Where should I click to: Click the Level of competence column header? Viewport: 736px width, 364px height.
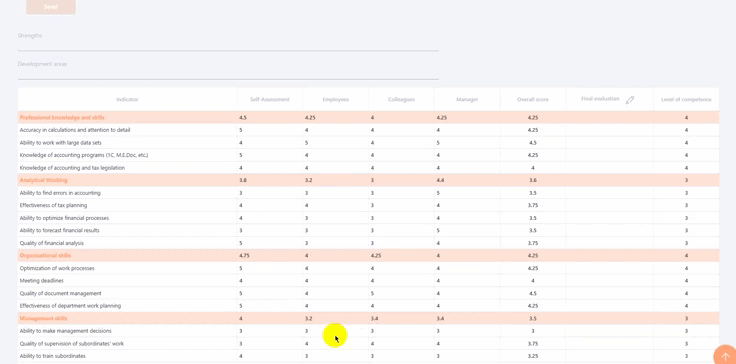tap(686, 100)
